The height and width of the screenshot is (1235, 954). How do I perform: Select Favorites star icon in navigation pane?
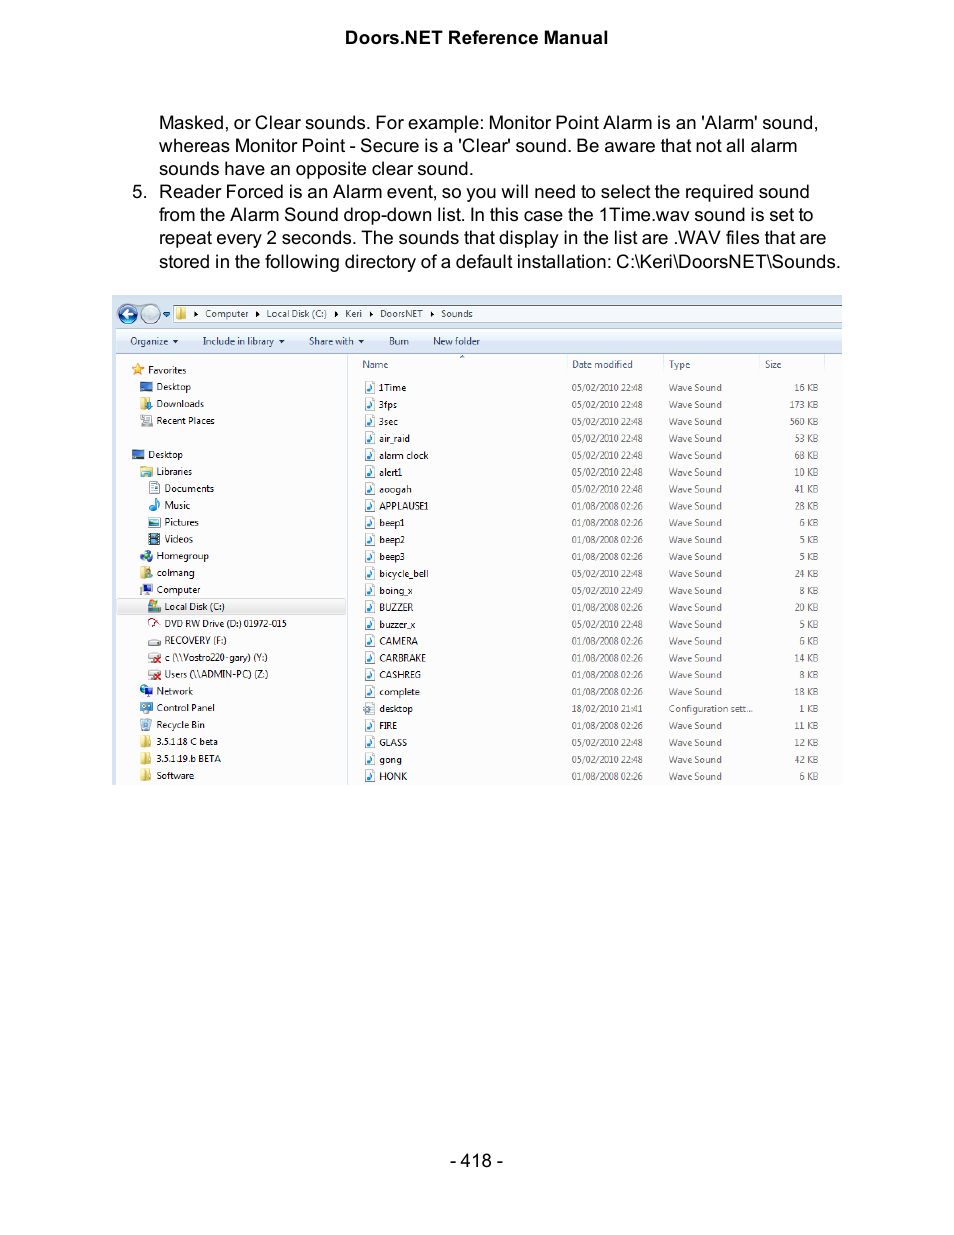click(138, 370)
